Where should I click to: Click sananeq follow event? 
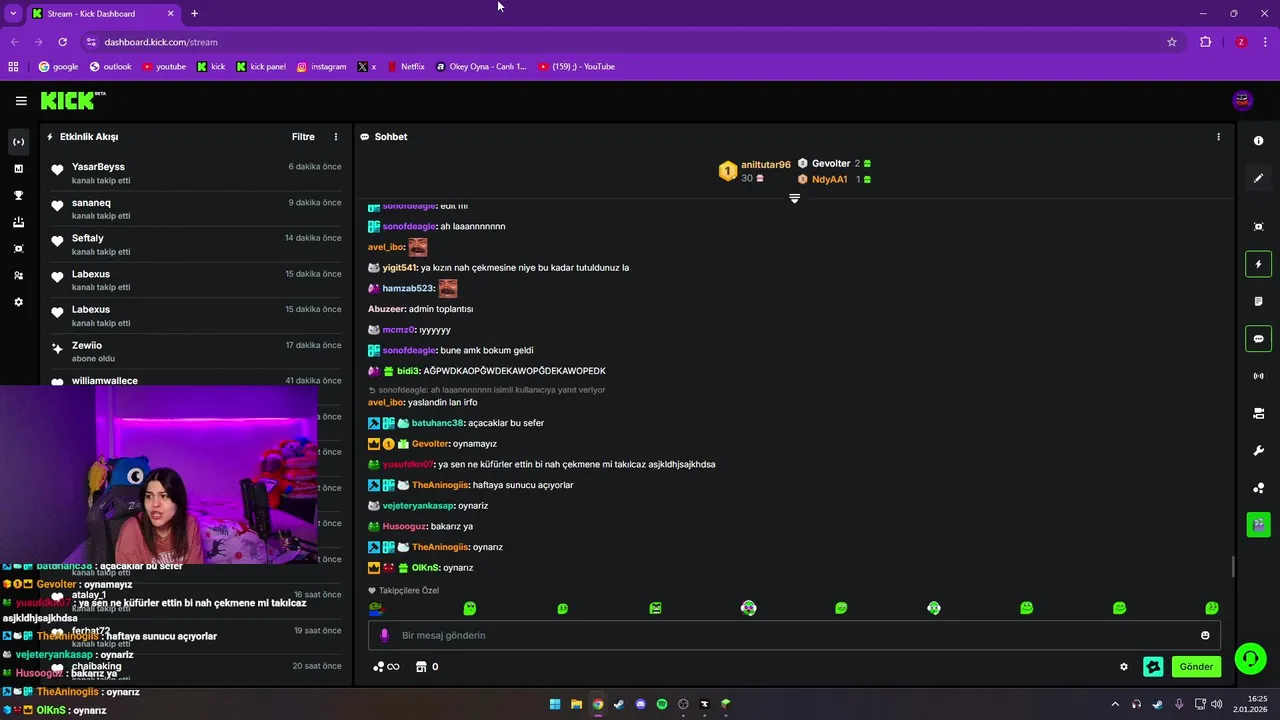(x=197, y=208)
